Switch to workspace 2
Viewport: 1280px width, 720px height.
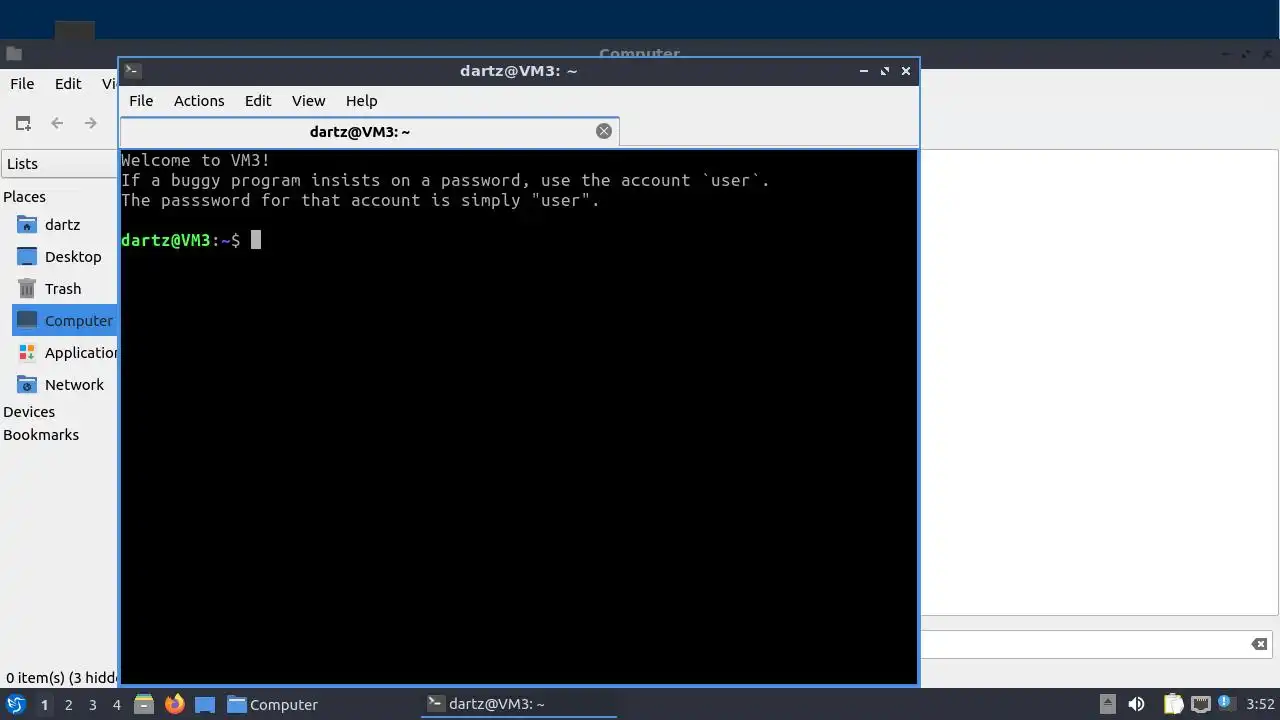tap(68, 705)
